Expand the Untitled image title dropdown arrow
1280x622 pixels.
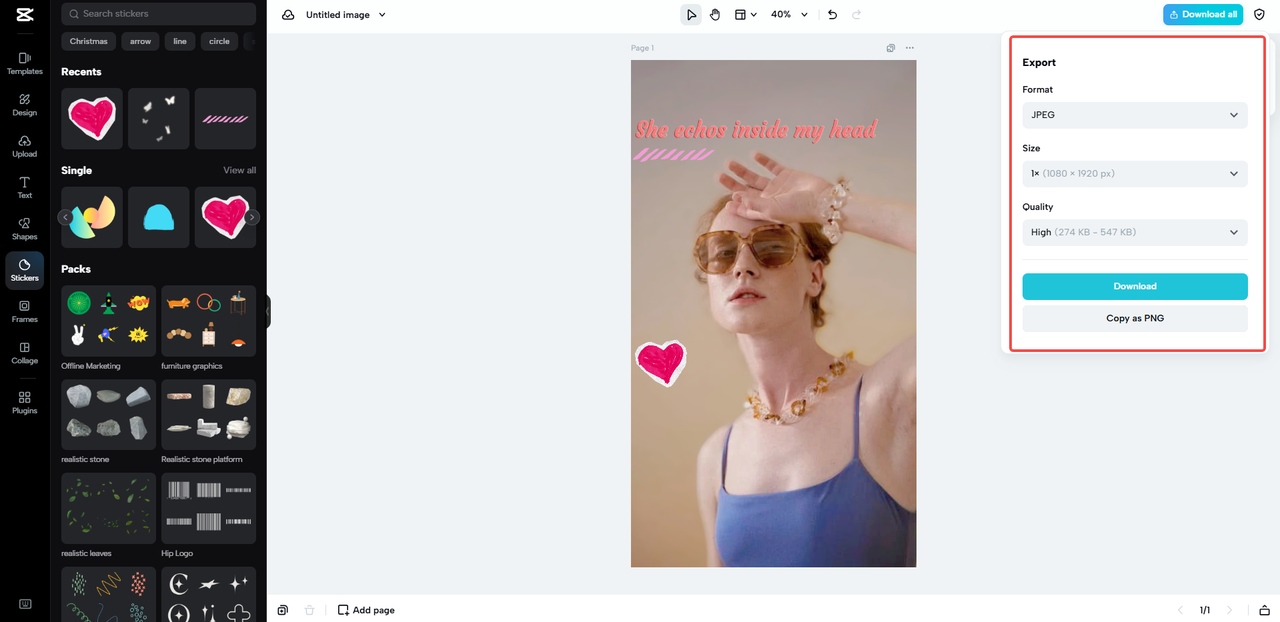coord(382,15)
